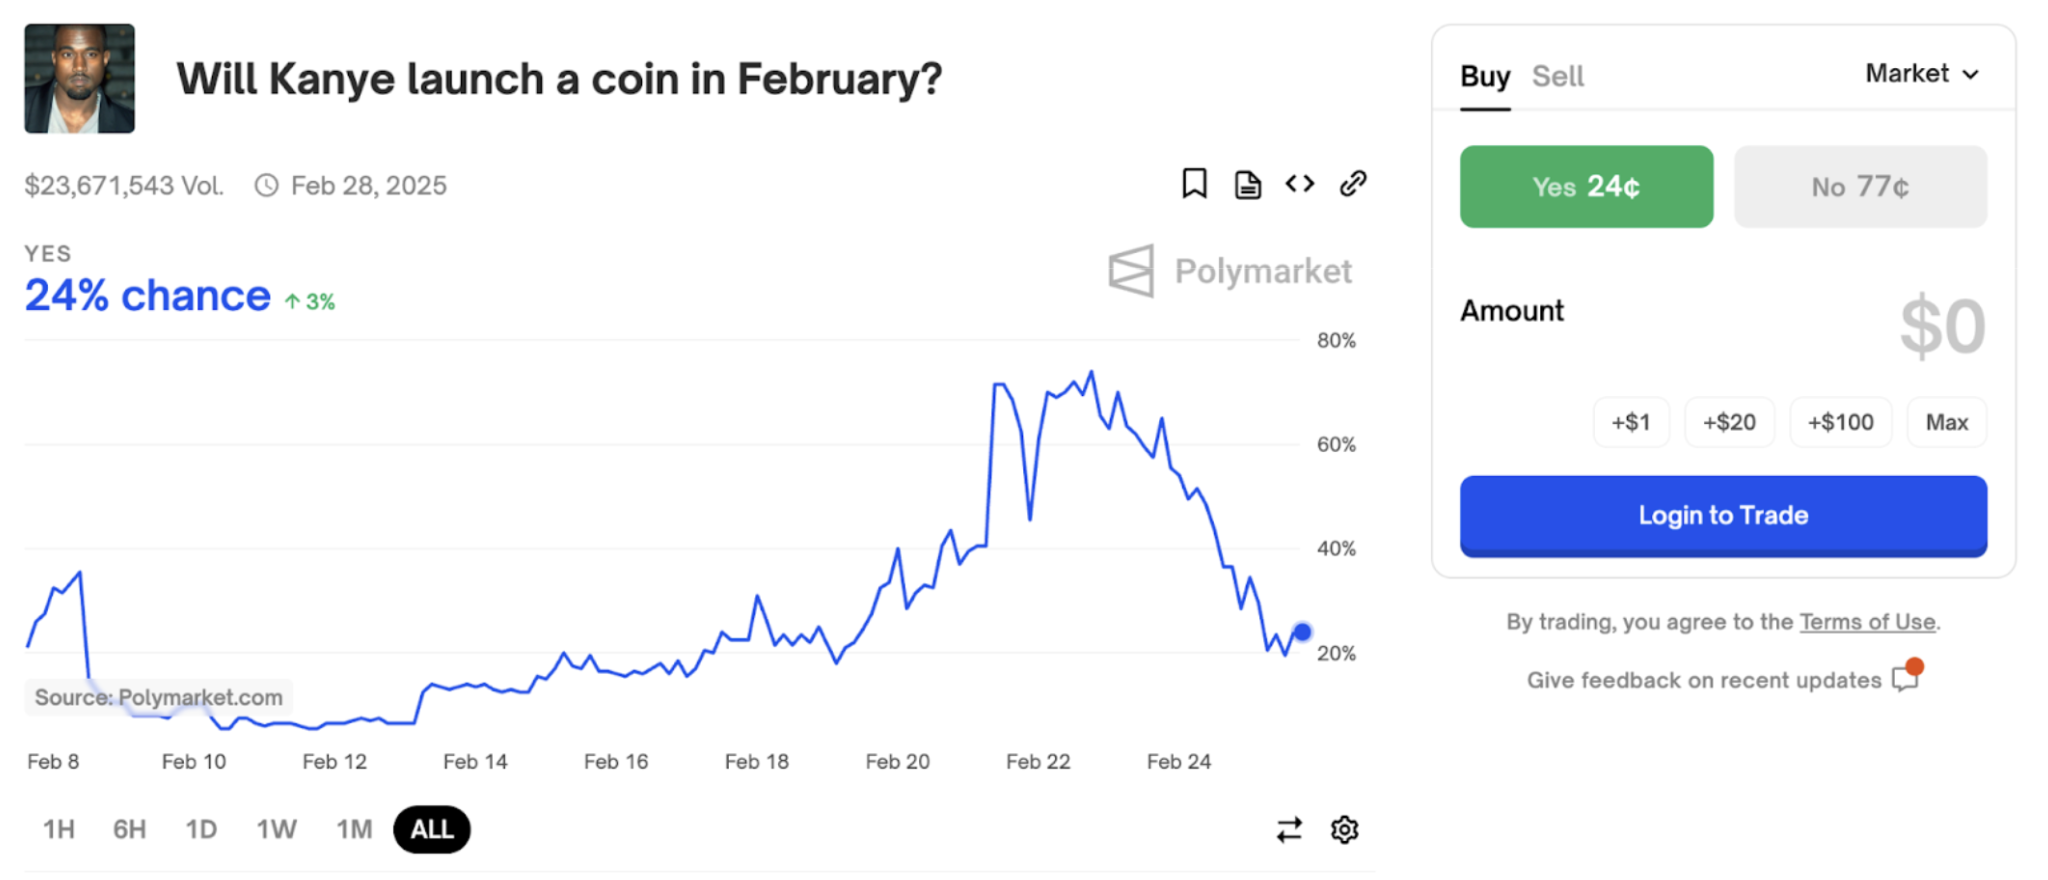This screenshot has width=2048, height=880.
Task: Open the Terms of Use link
Action: (1867, 622)
